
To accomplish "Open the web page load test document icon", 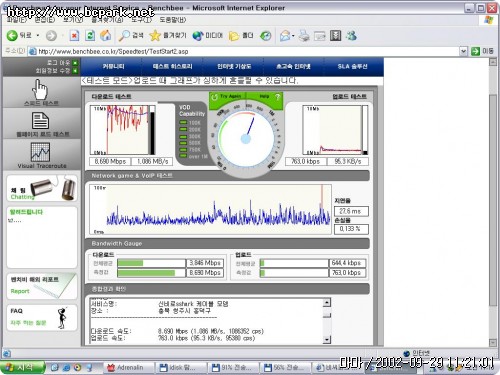I will coord(40,120).
